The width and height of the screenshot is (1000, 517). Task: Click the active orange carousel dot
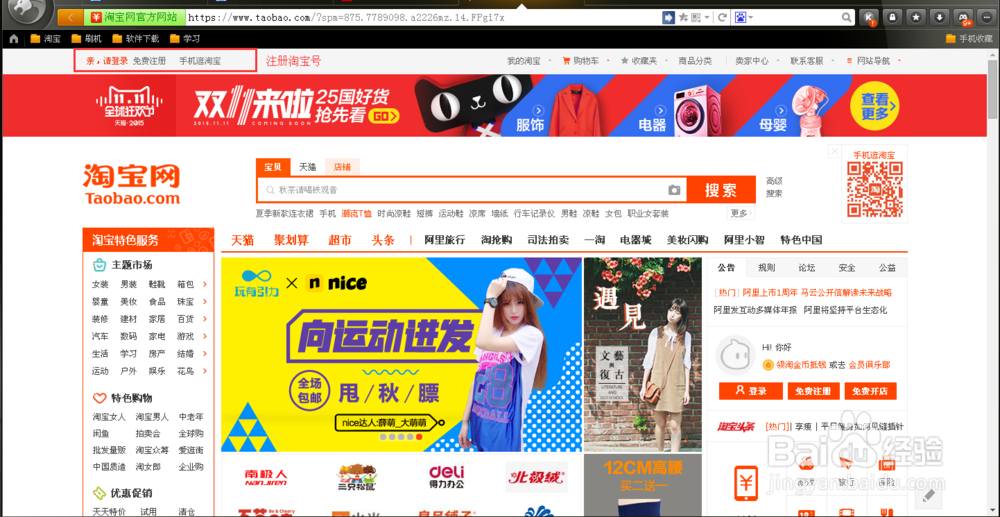(x=419, y=437)
